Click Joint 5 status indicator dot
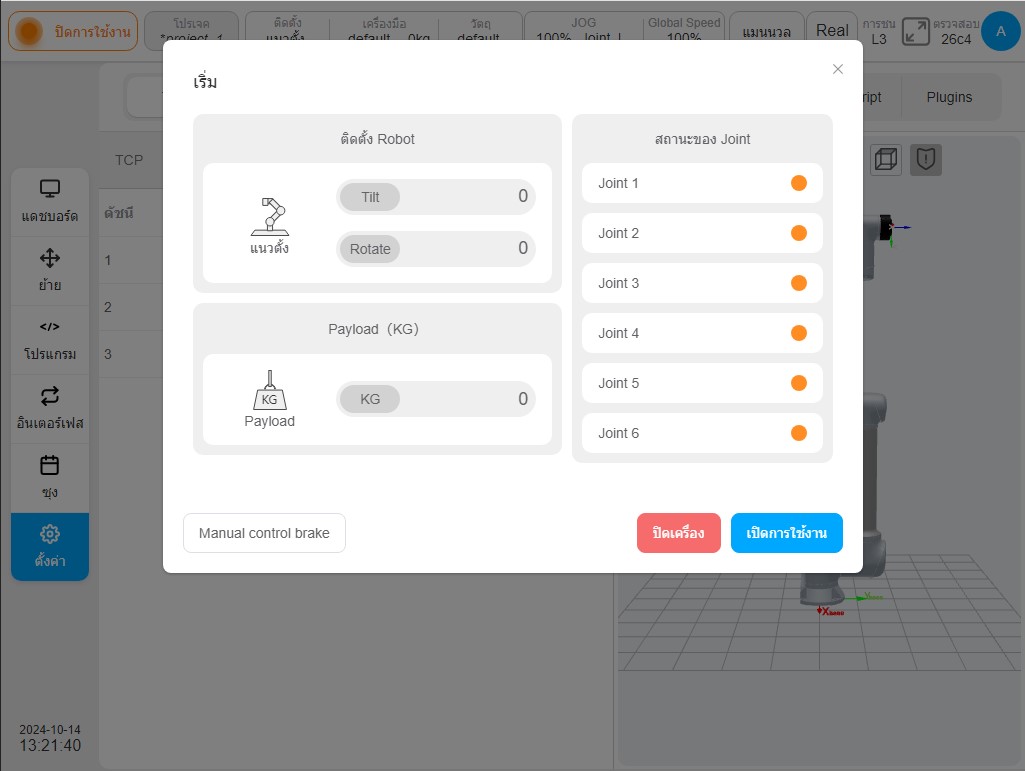This screenshot has height=771, width=1025. [799, 383]
